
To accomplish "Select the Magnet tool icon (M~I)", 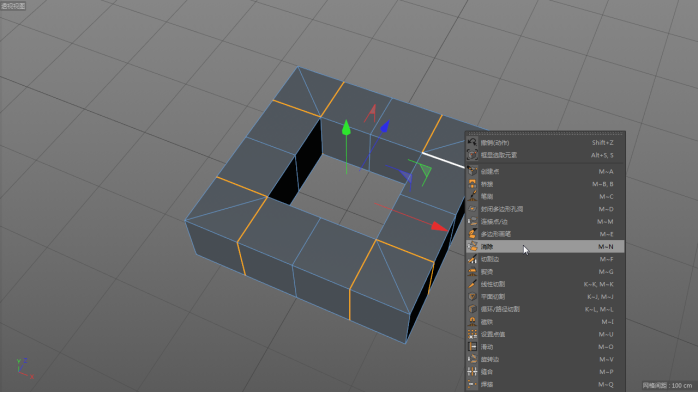I will point(472,321).
